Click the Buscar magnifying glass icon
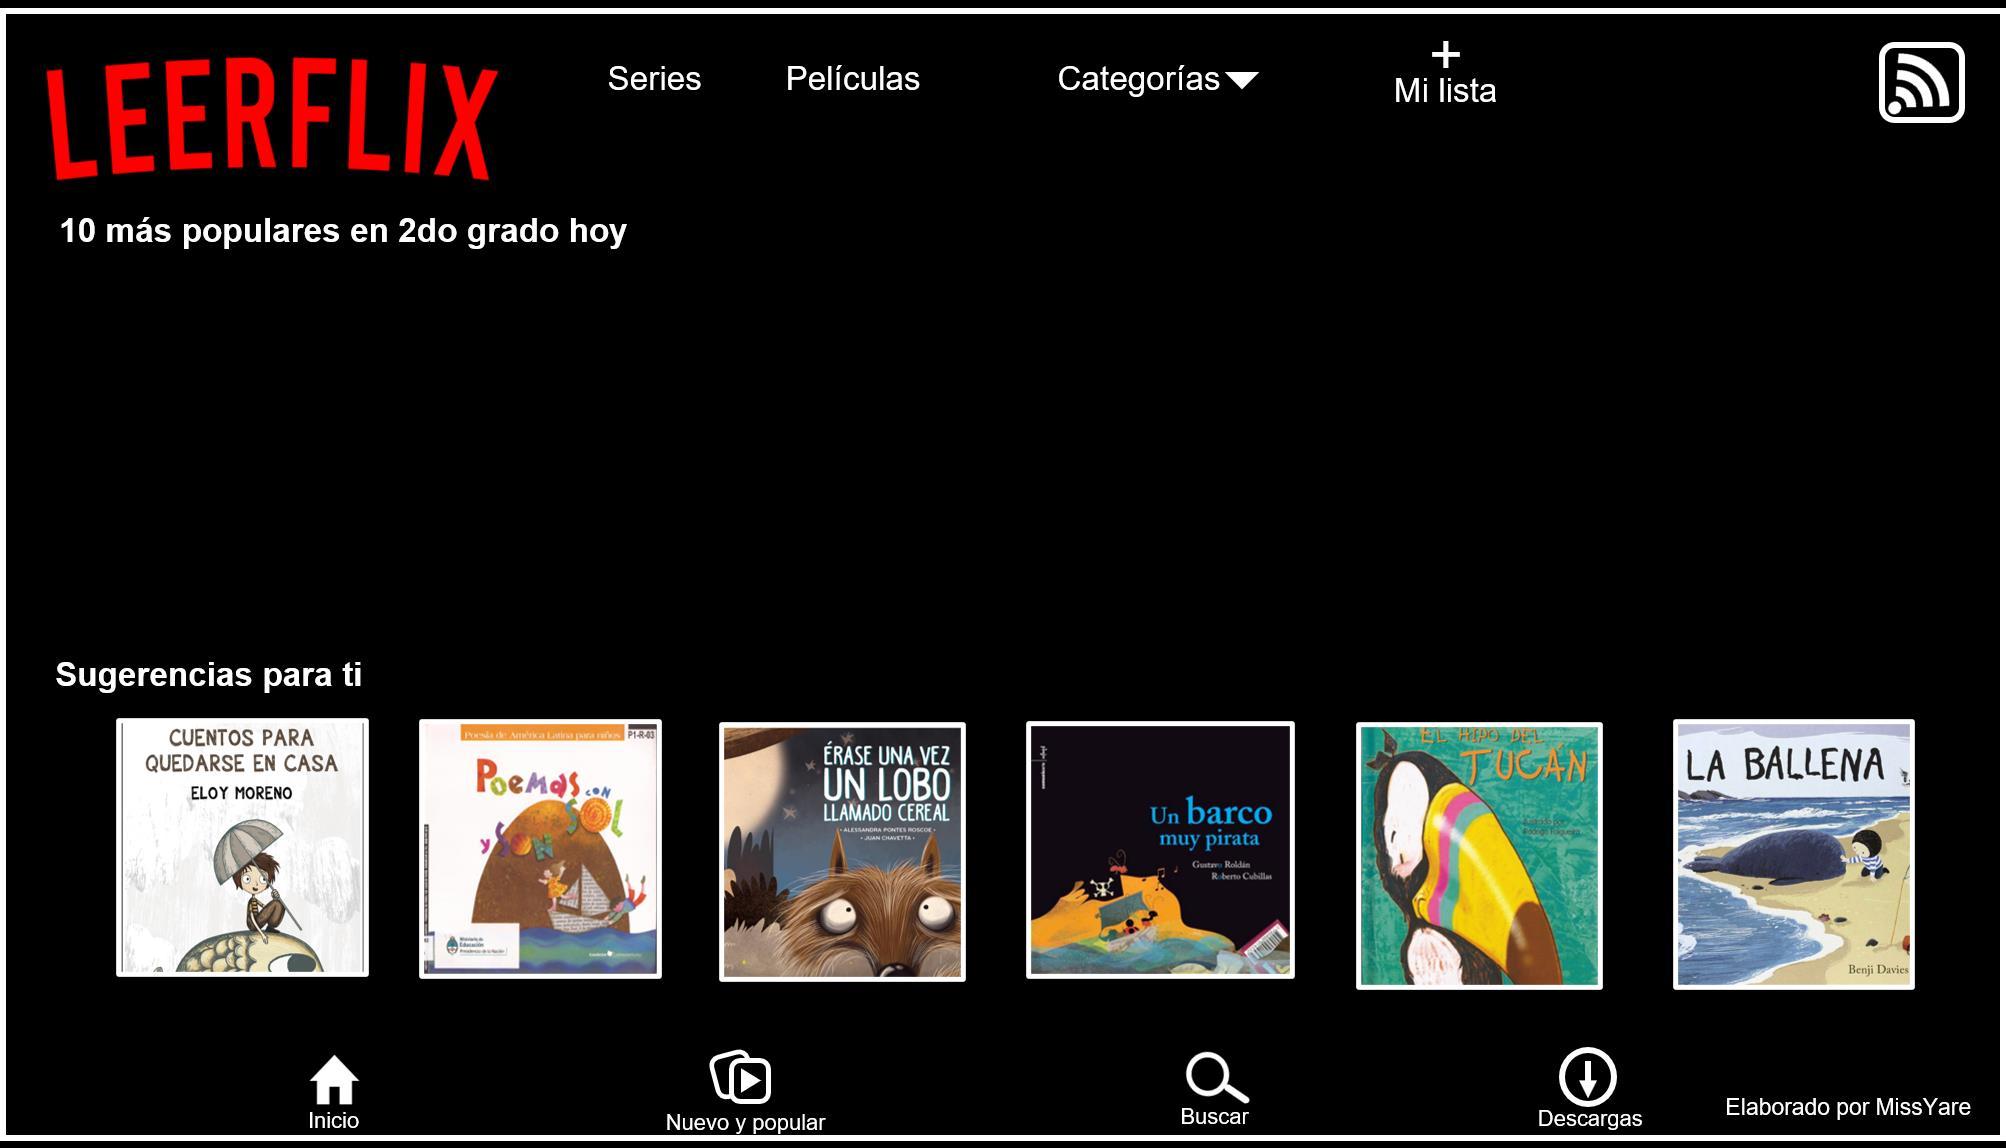 [x=1216, y=1077]
